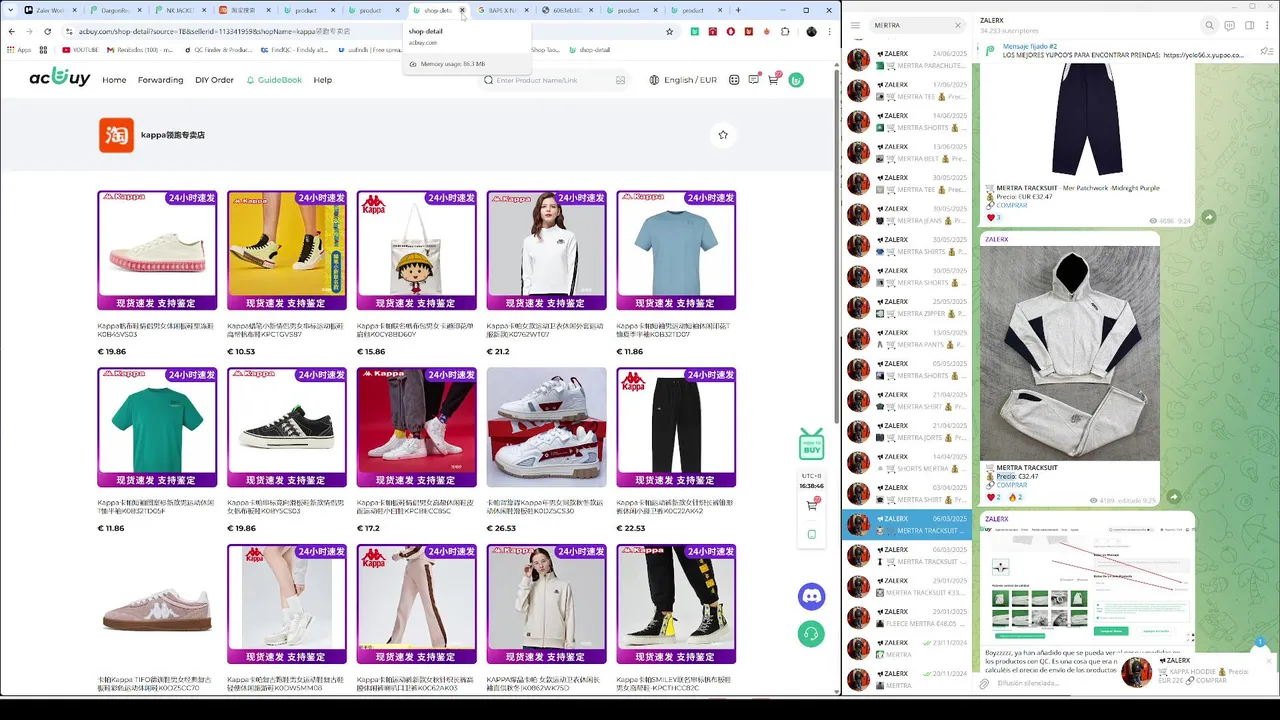Open the Kappa tote bag product image
Image resolution: width=1280 pixels, height=720 pixels.
coord(416,250)
